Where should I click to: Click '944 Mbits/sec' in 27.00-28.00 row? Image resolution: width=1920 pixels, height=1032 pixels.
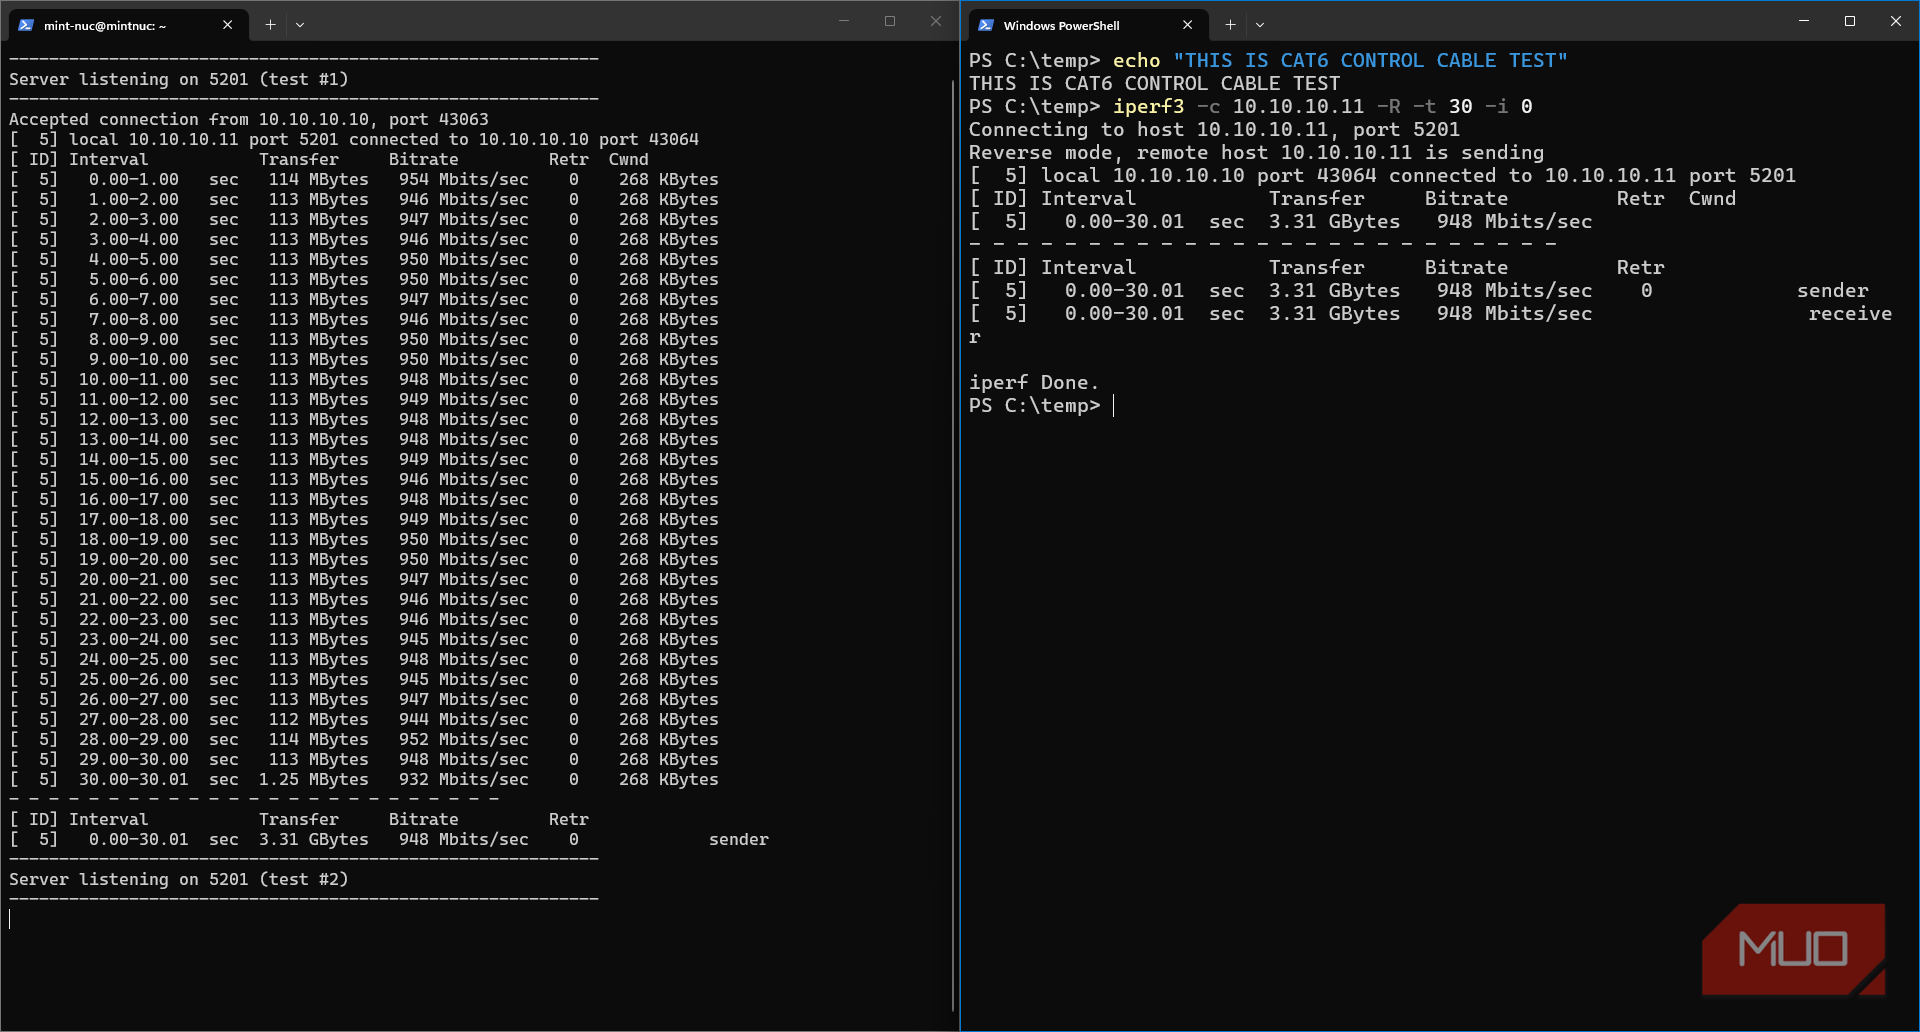[463, 719]
